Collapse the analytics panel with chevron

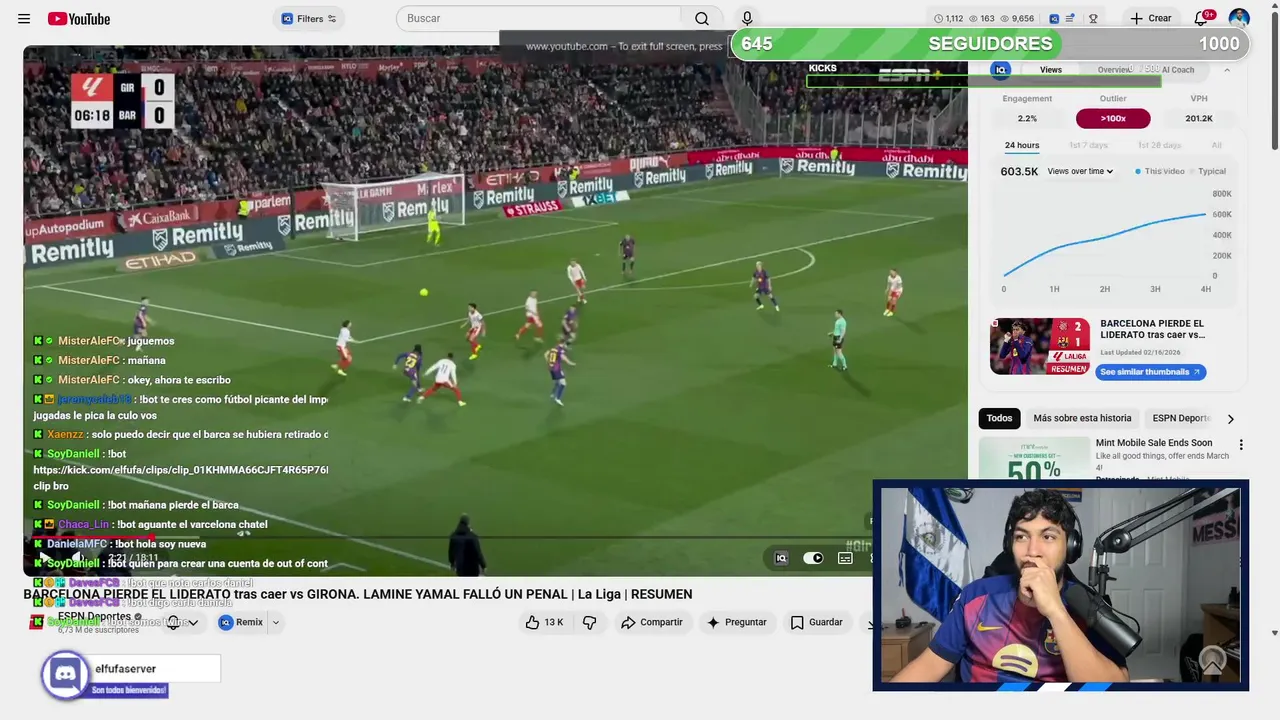(x=1227, y=70)
